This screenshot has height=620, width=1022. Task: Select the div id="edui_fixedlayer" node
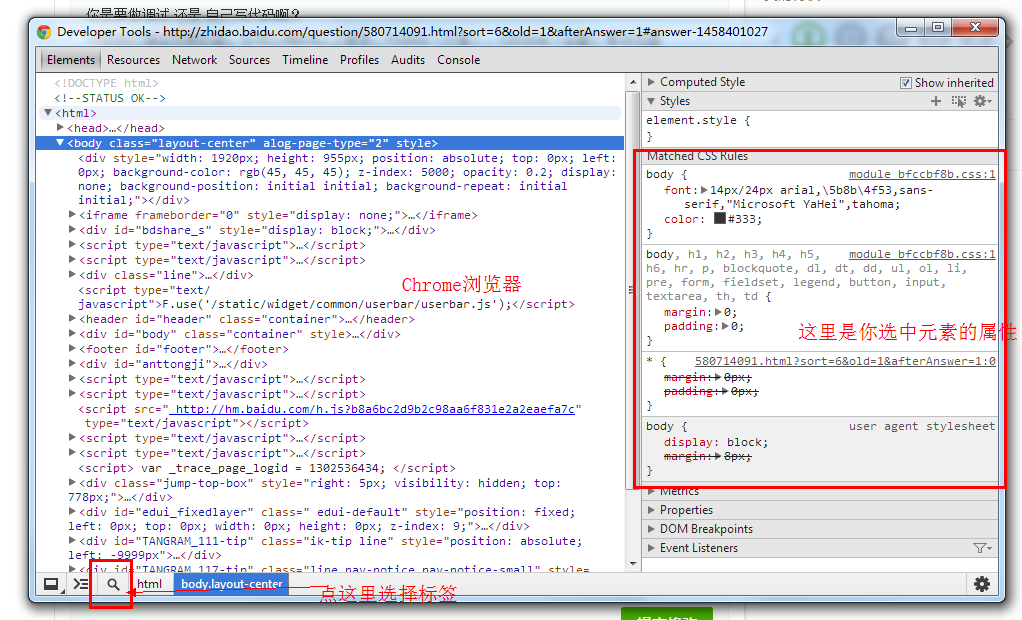click(x=321, y=519)
